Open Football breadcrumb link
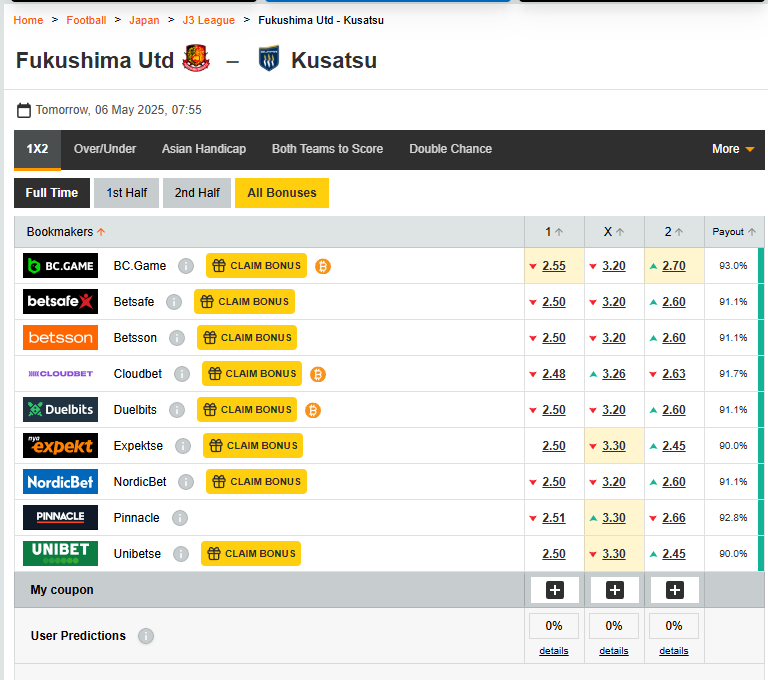The height and width of the screenshot is (680, 768). (x=86, y=20)
